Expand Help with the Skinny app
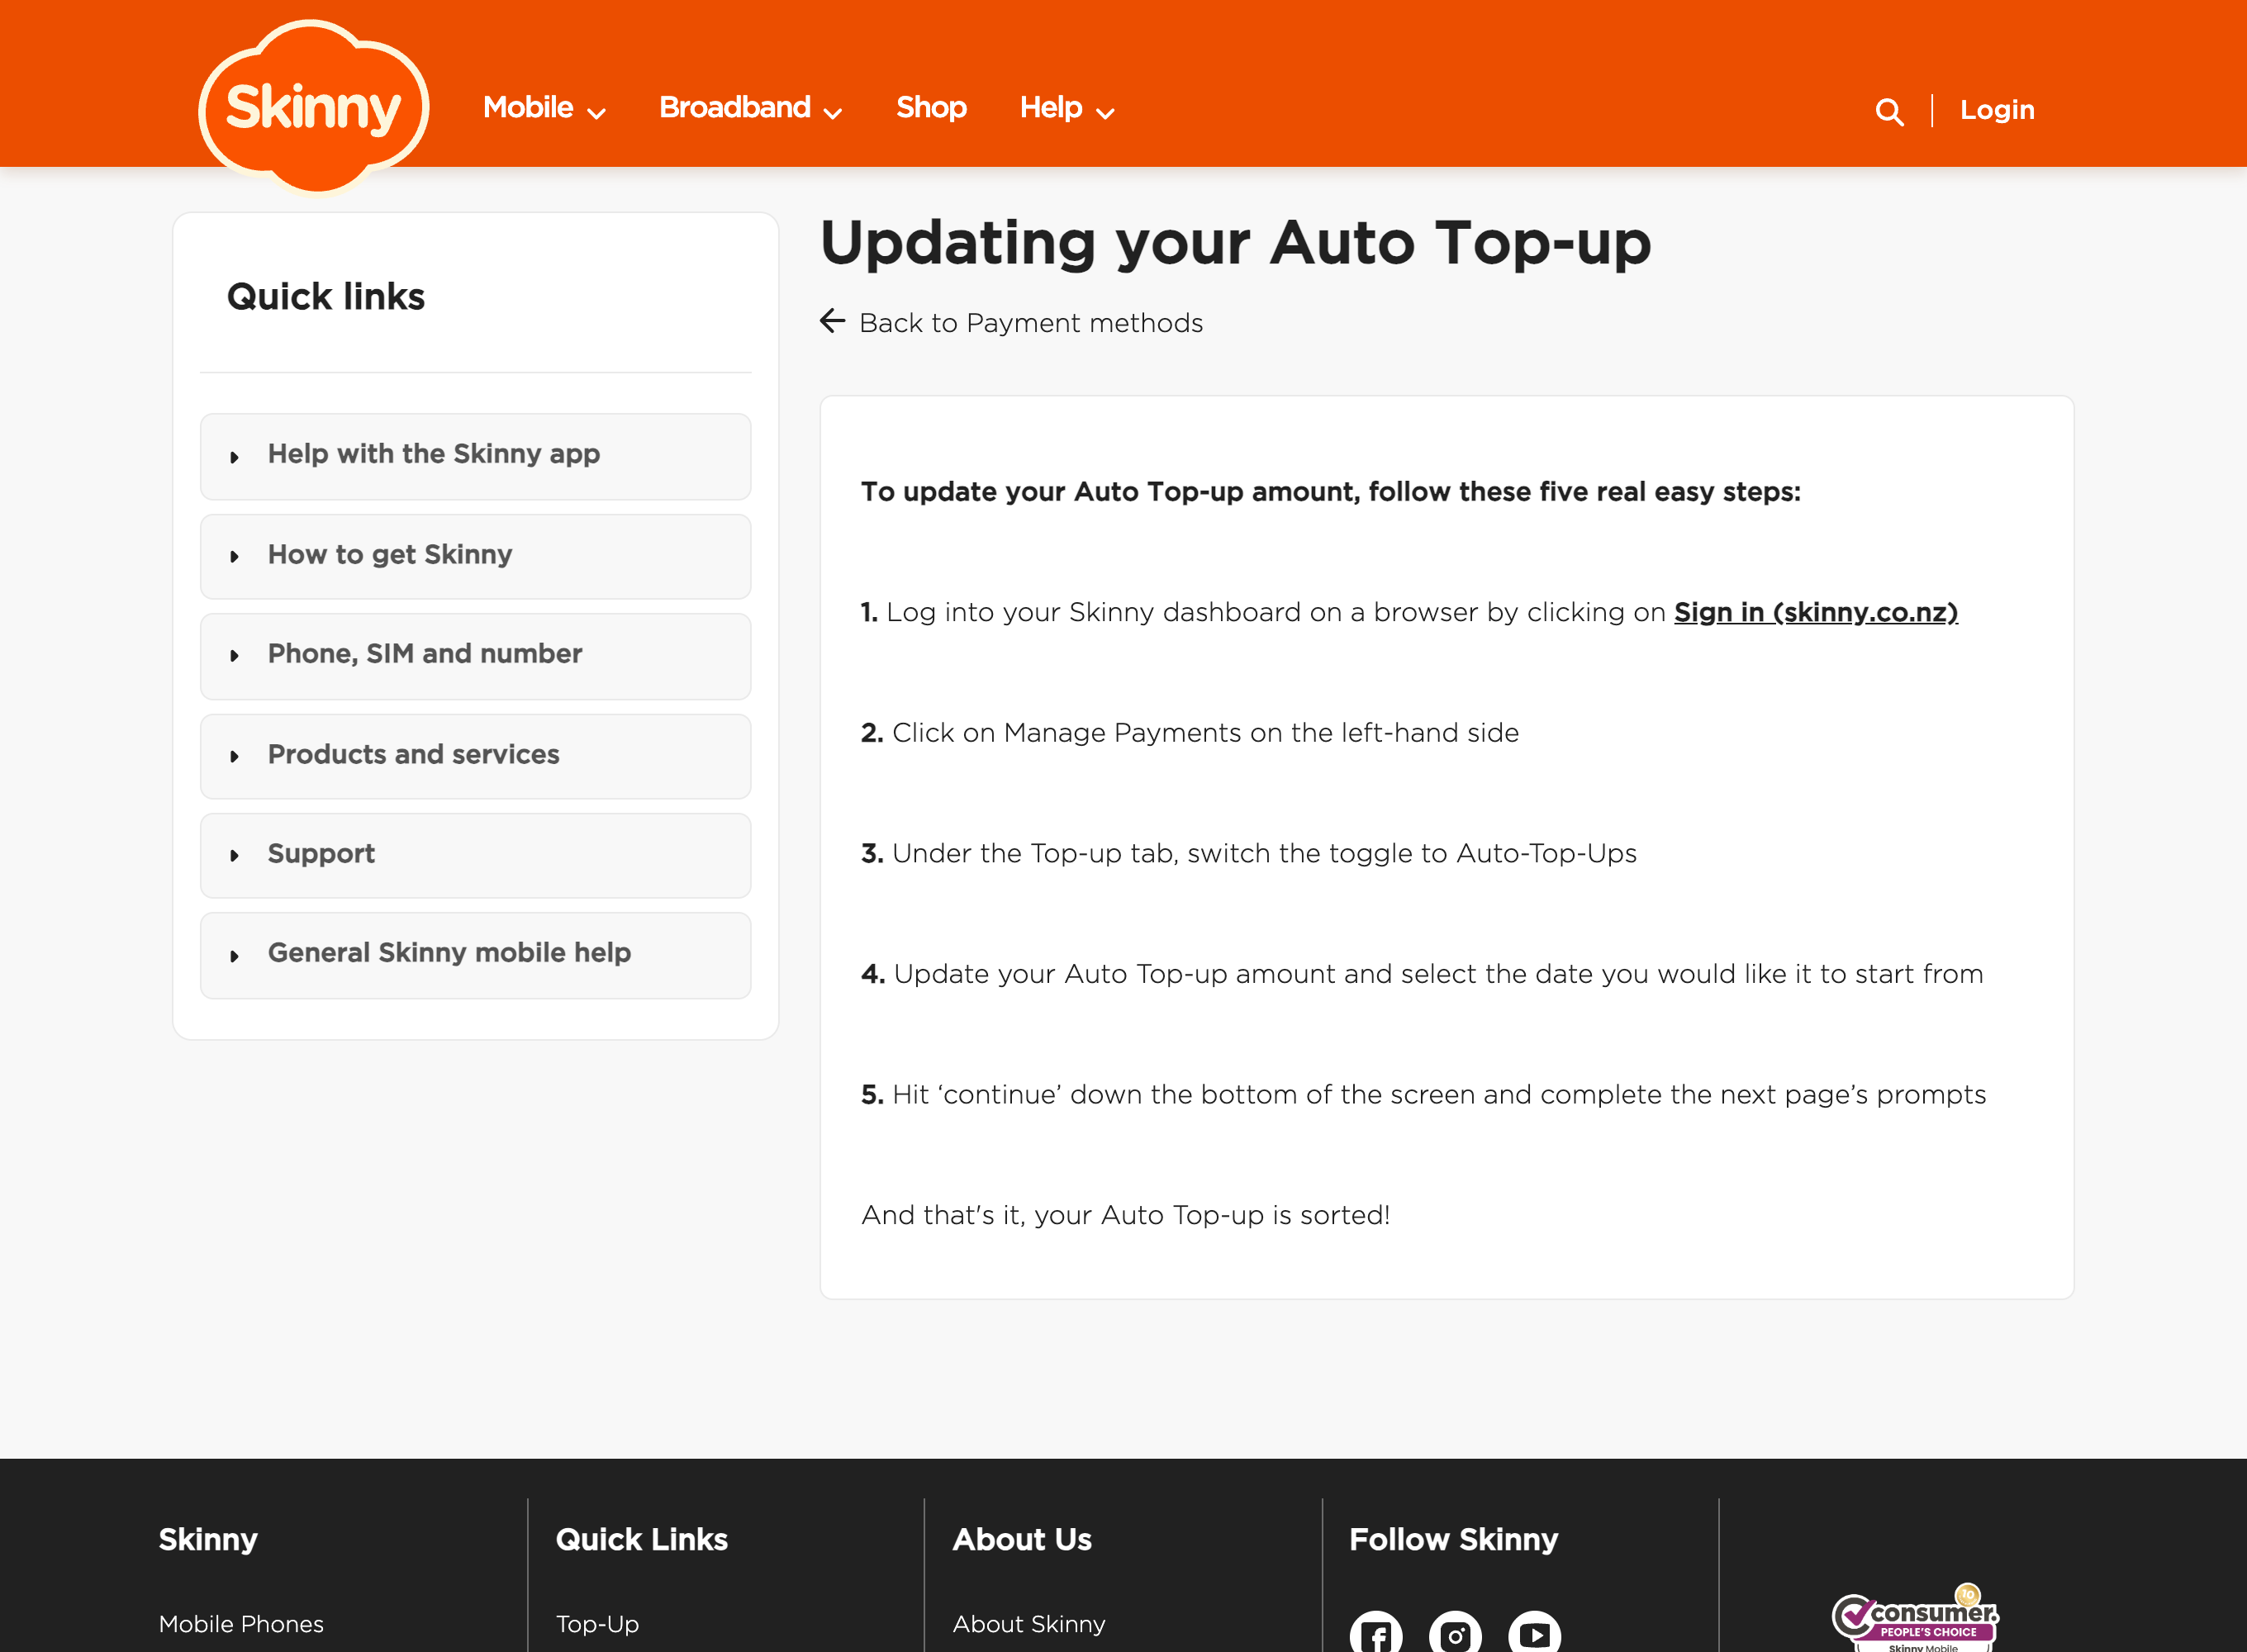Viewport: 2247px width, 1652px height. pos(475,456)
